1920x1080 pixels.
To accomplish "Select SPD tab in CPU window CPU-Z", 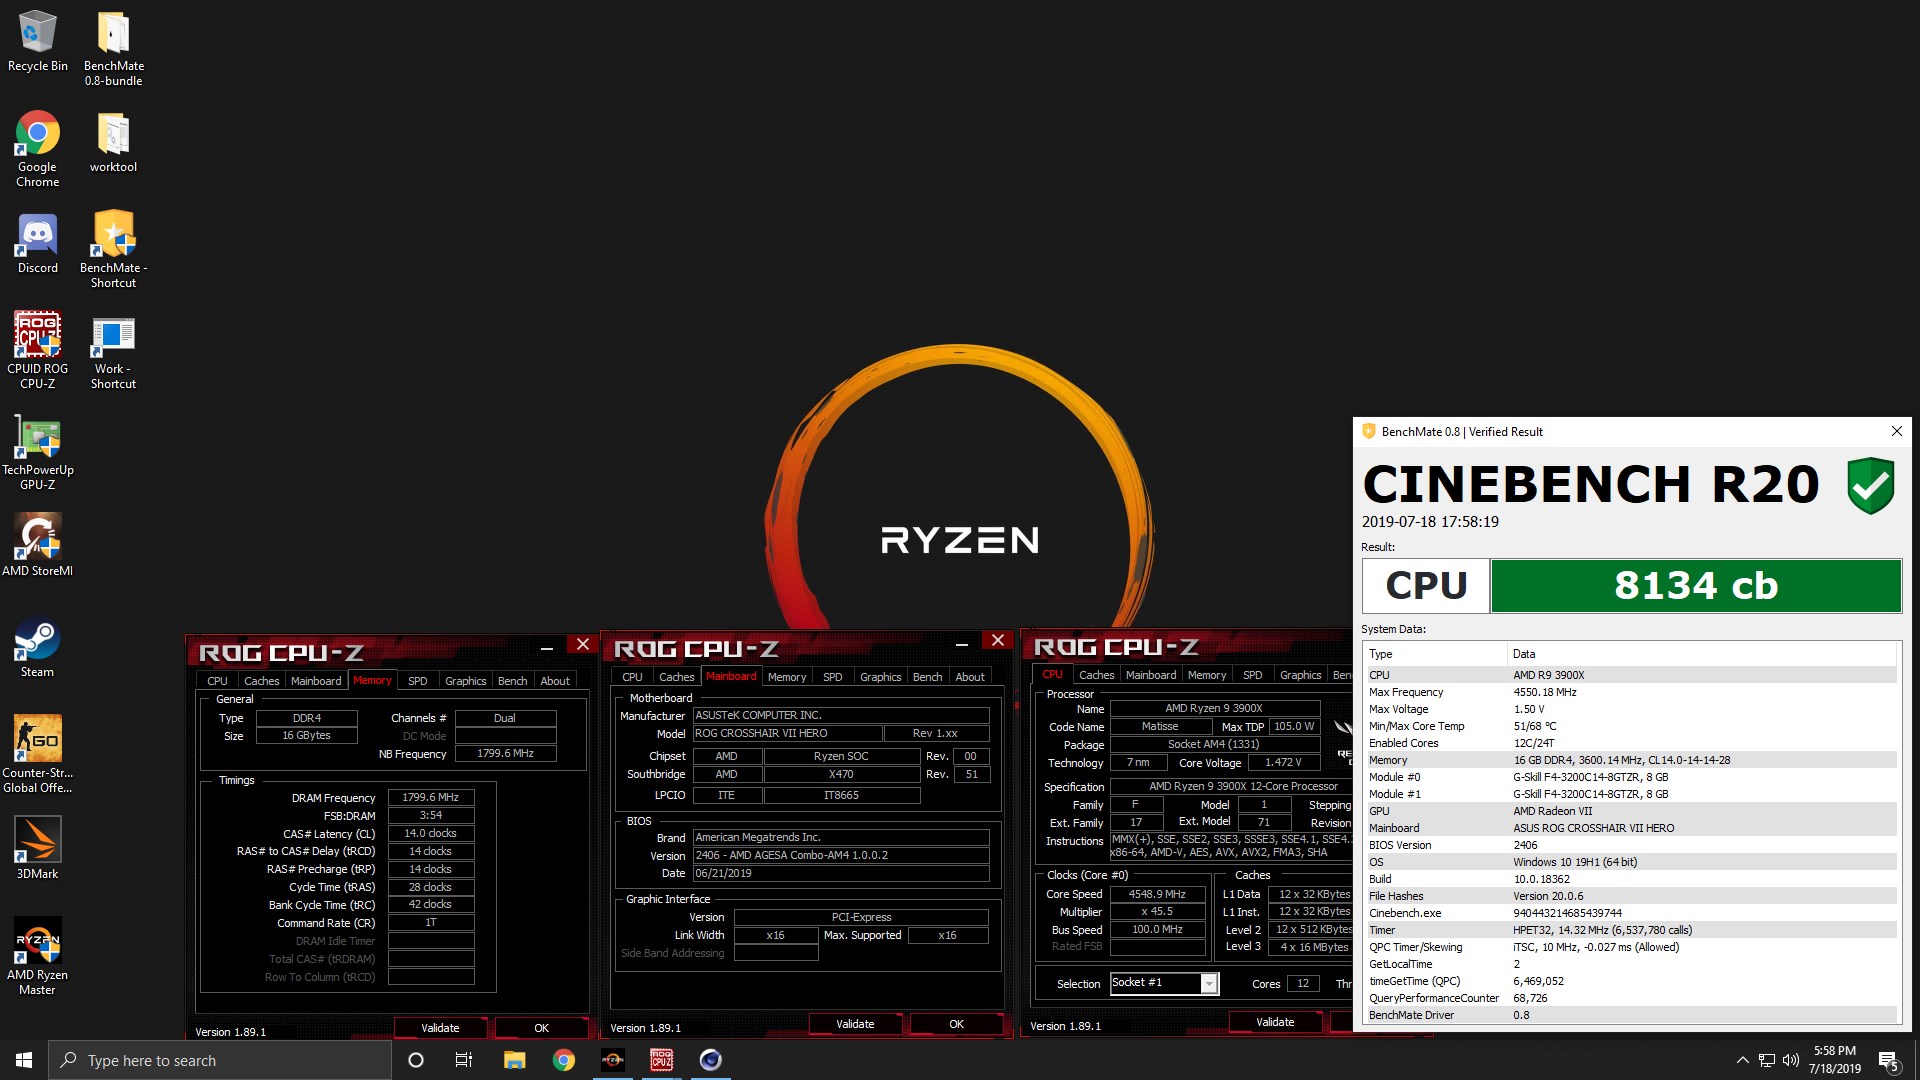I will pyautogui.click(x=1252, y=675).
